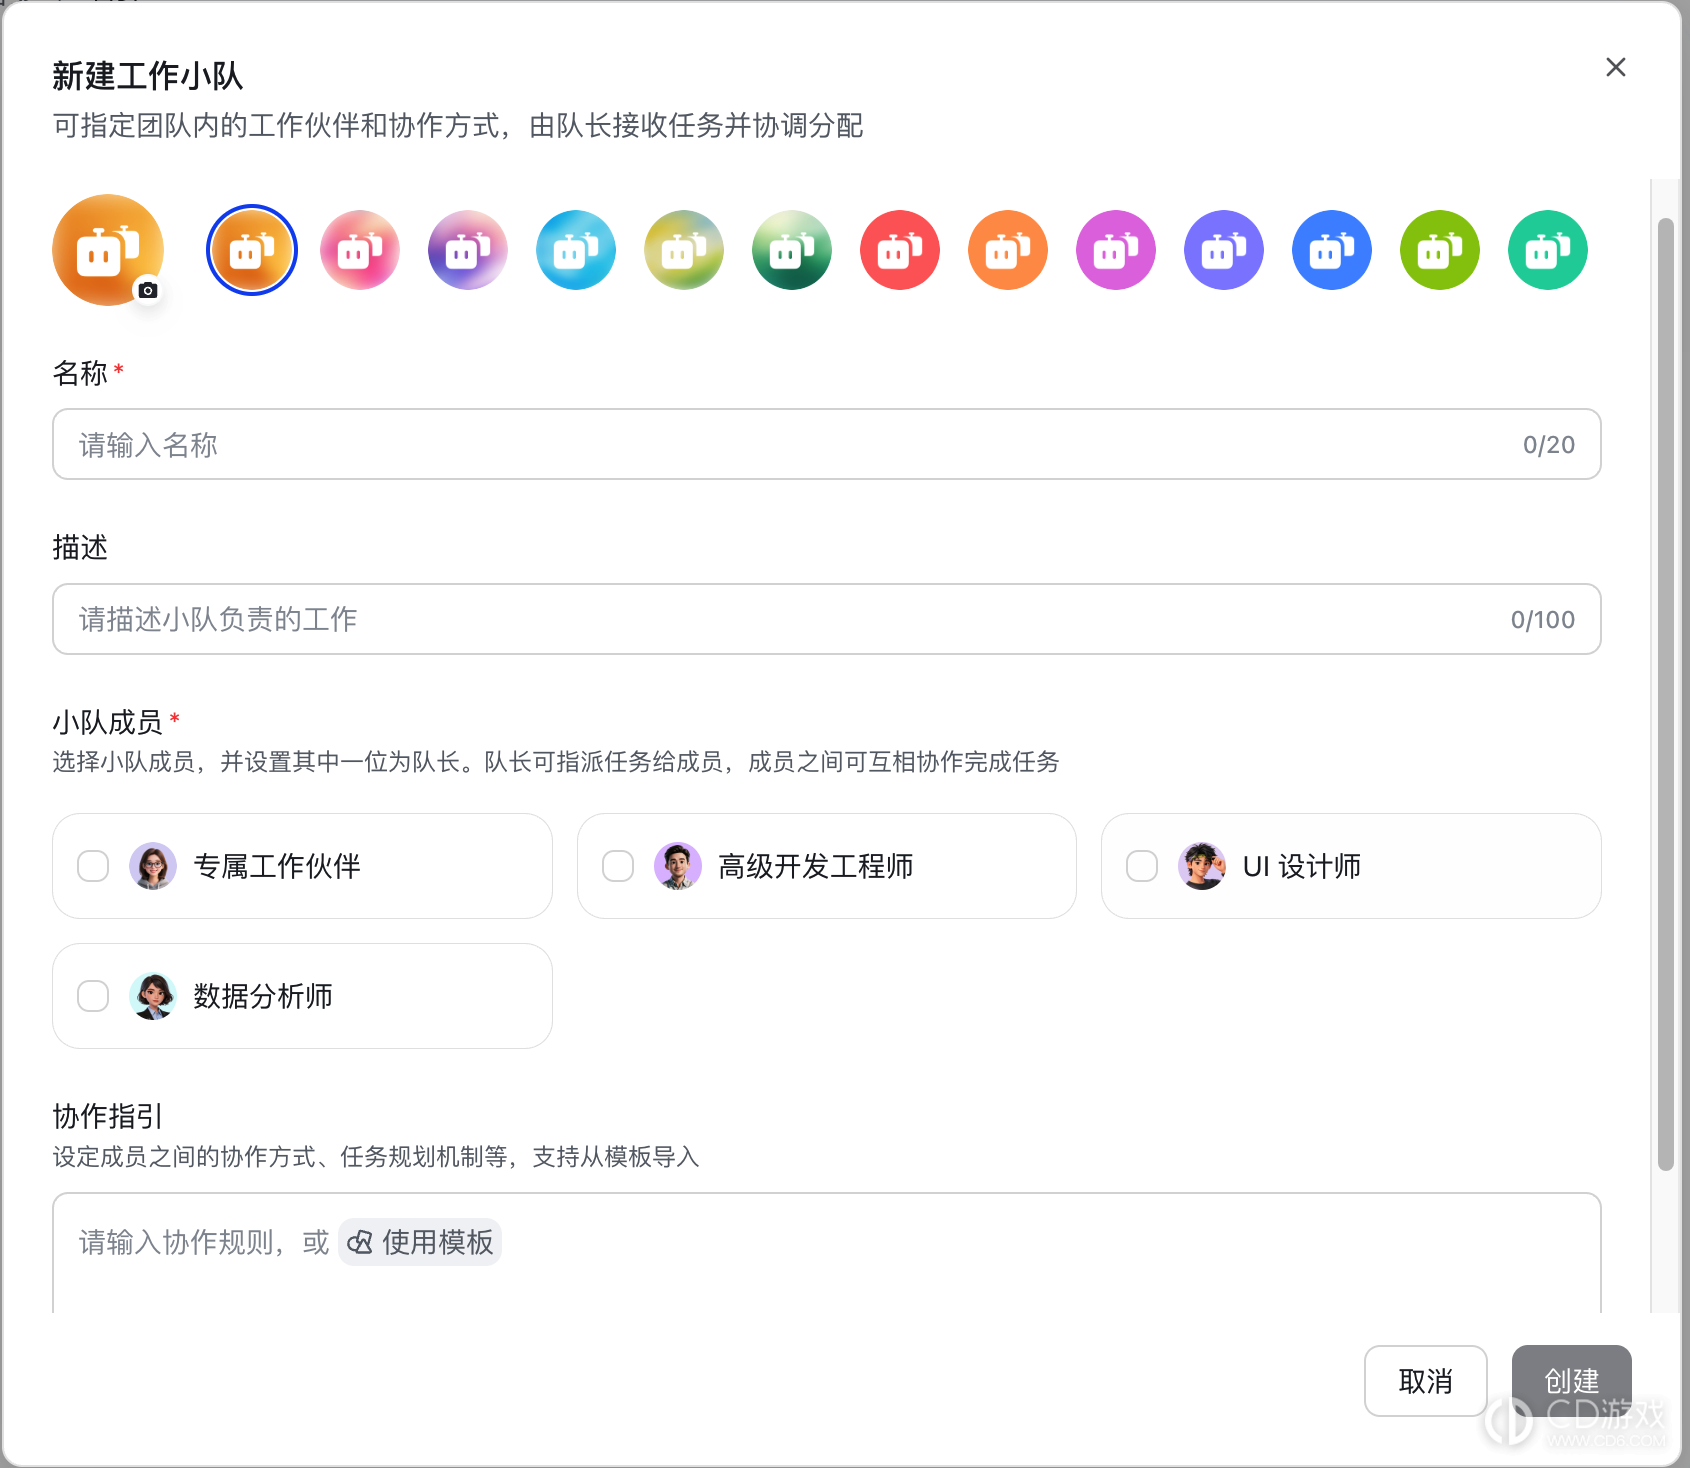
Task: Click the large preview avatar image
Action: [x=108, y=250]
